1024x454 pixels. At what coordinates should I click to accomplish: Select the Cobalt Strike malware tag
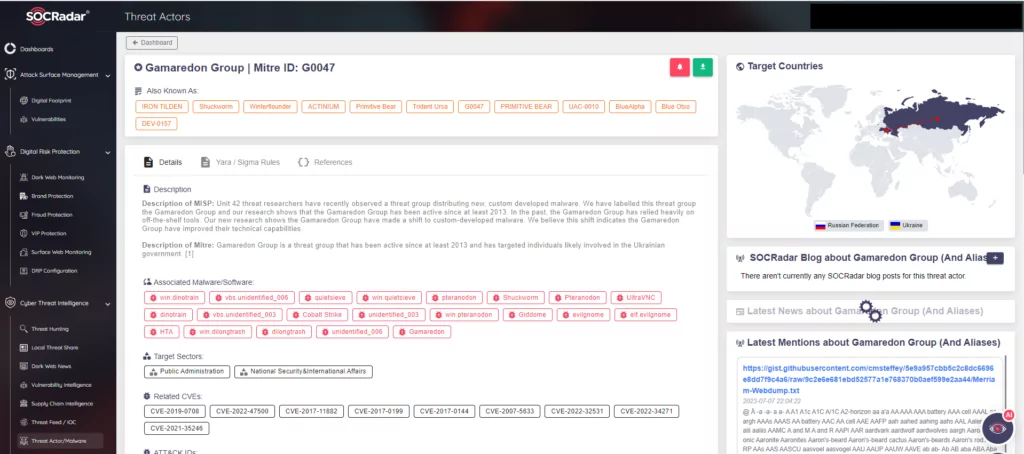[x=317, y=315]
